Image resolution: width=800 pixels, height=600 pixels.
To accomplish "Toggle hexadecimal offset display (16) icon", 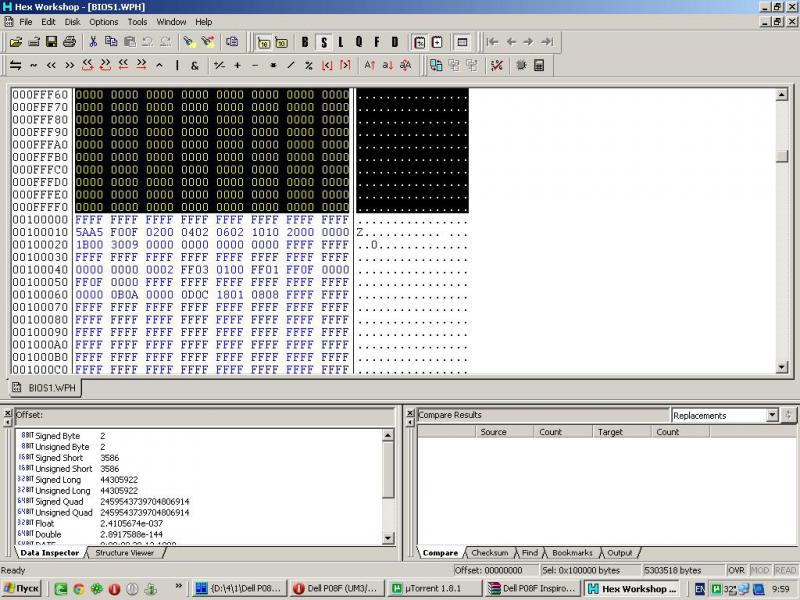I will [264, 42].
